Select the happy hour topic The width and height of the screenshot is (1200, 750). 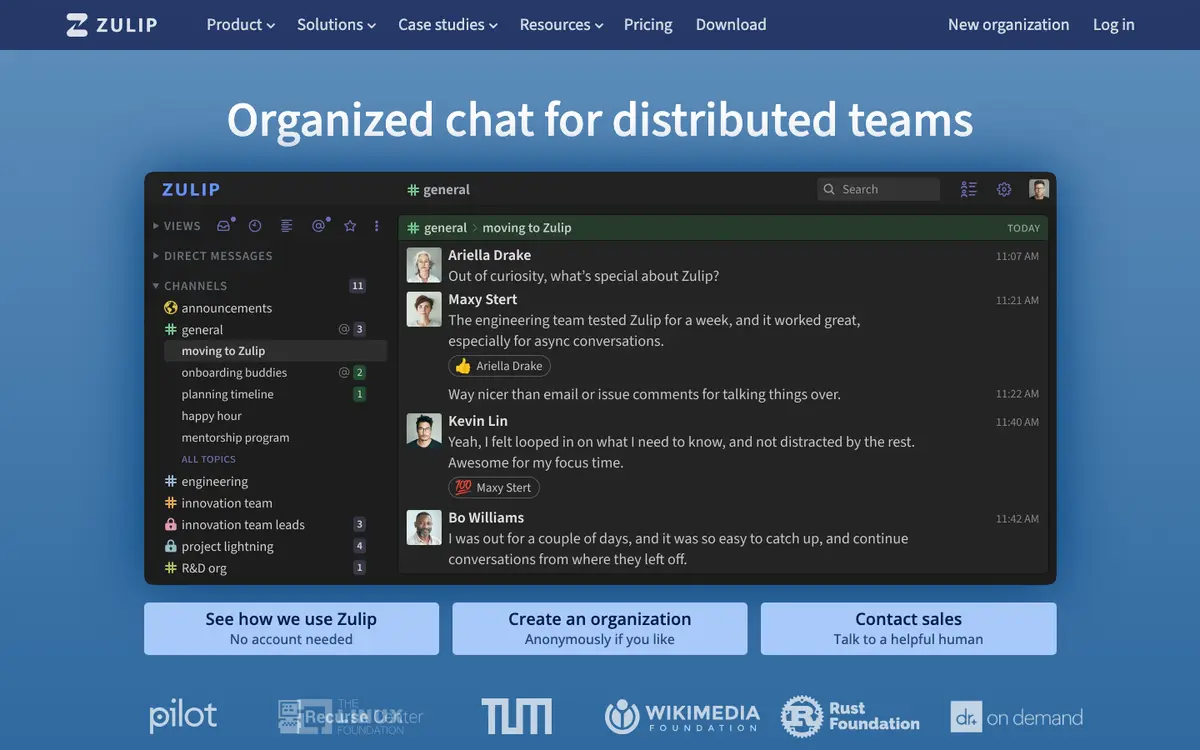click(211, 416)
